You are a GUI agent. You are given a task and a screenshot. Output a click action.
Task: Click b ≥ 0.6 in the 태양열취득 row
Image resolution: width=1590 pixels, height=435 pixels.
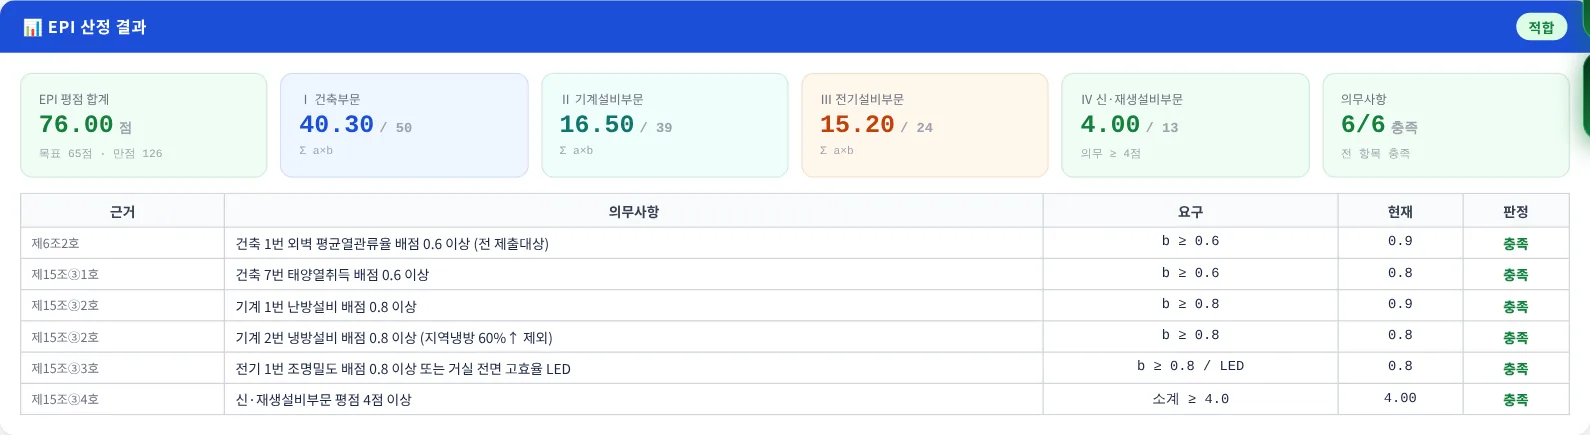(x=1190, y=272)
